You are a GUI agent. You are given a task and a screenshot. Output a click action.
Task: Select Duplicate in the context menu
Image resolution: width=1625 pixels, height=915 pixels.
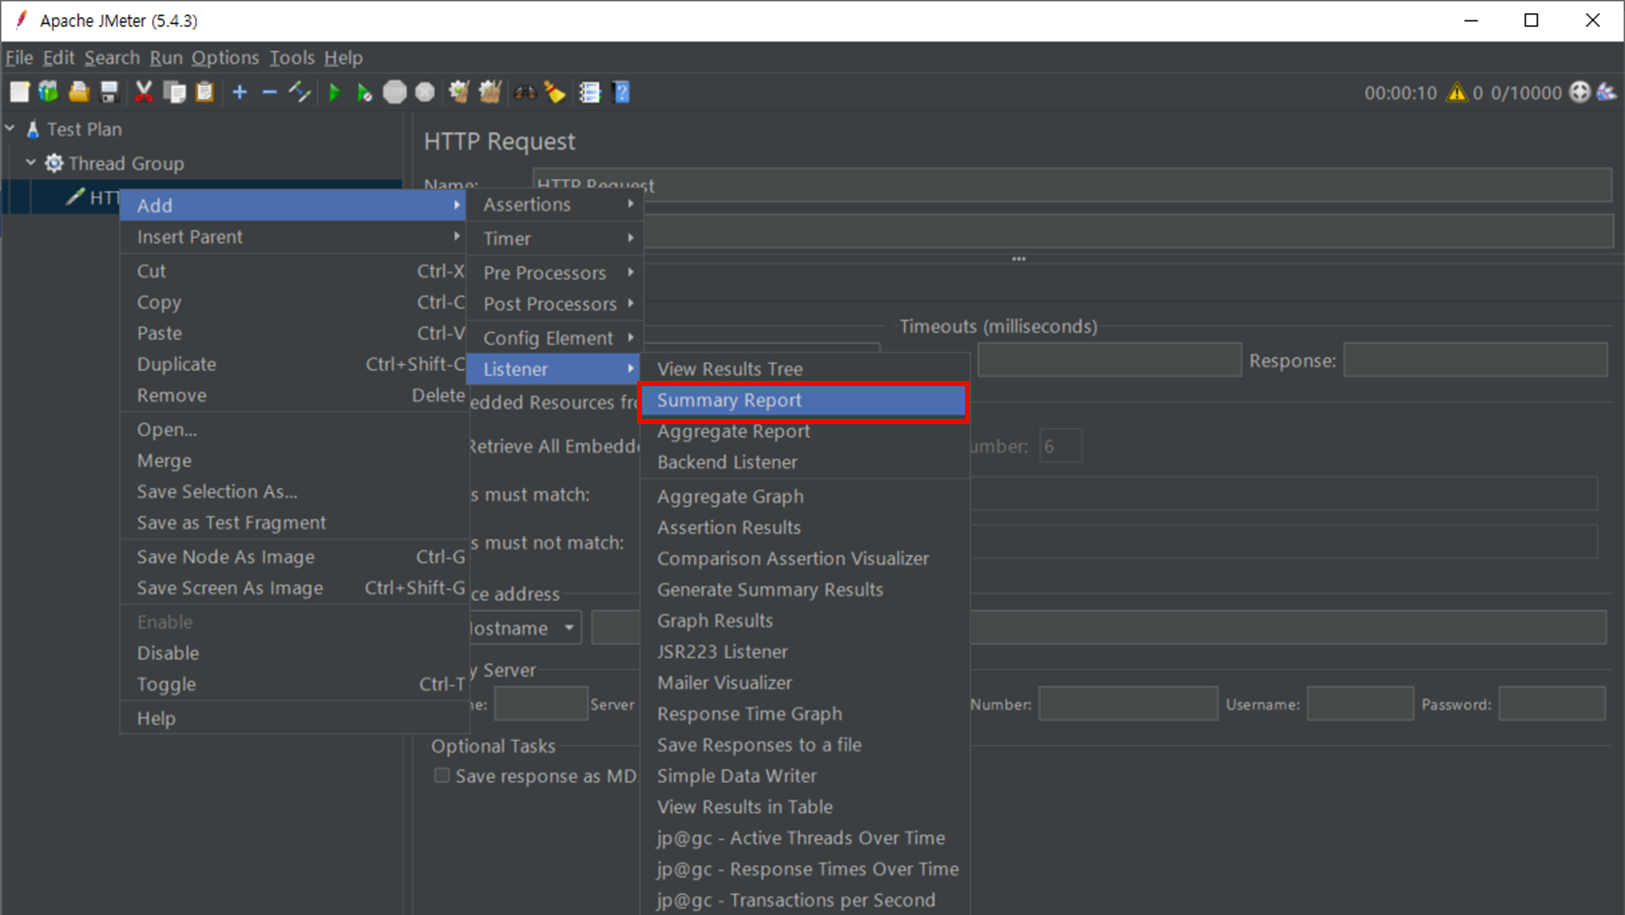(295, 364)
